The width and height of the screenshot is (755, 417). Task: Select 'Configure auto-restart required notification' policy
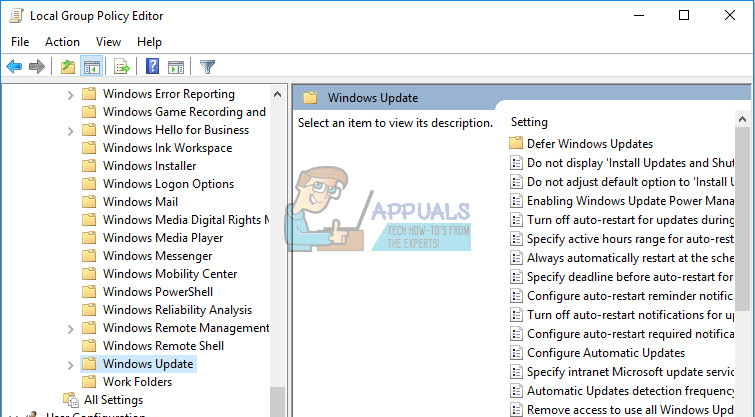[x=630, y=334]
